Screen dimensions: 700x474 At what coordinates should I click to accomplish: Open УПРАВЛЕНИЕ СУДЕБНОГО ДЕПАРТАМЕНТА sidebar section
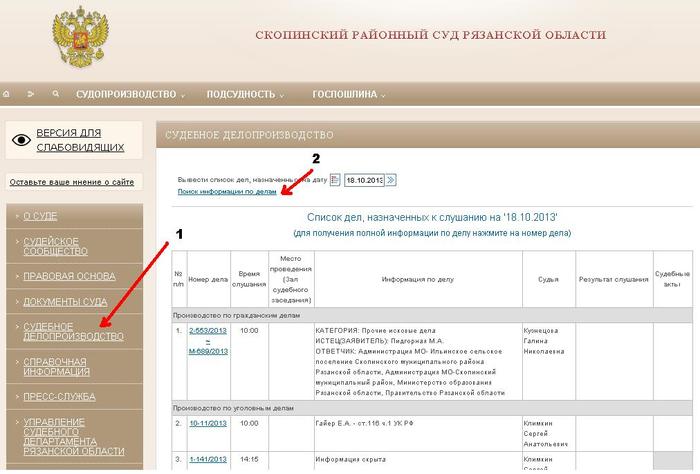point(74,437)
